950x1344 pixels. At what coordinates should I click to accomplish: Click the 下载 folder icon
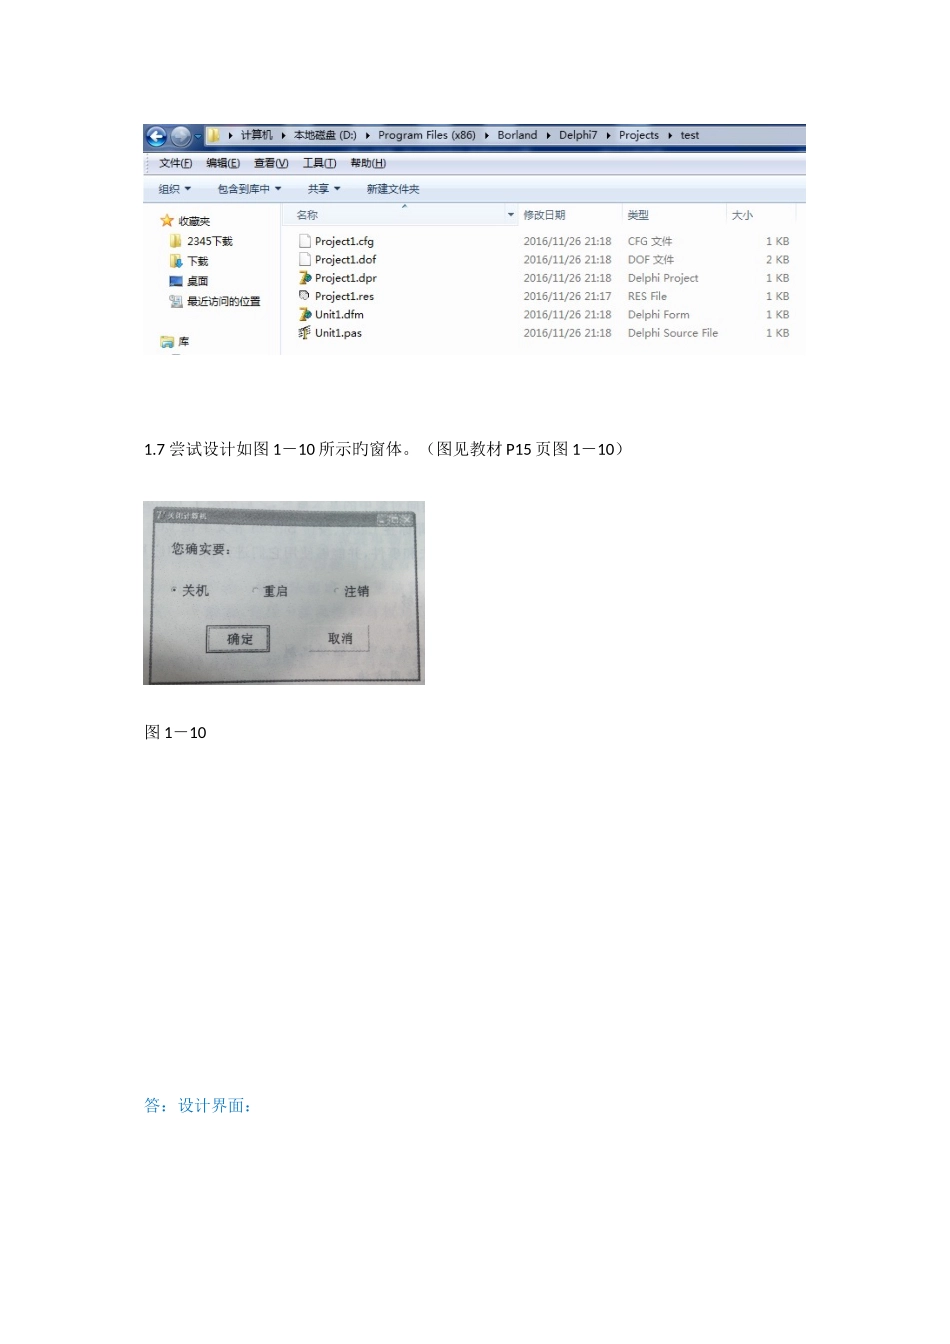coord(176,261)
